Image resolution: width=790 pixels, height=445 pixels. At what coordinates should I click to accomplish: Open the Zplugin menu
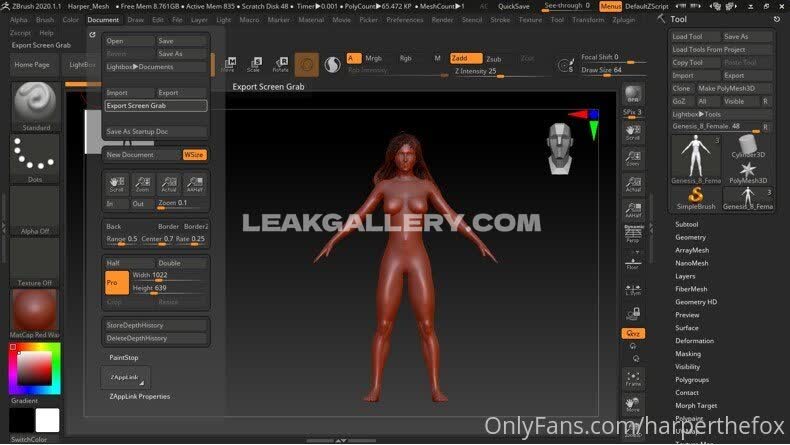[624, 20]
